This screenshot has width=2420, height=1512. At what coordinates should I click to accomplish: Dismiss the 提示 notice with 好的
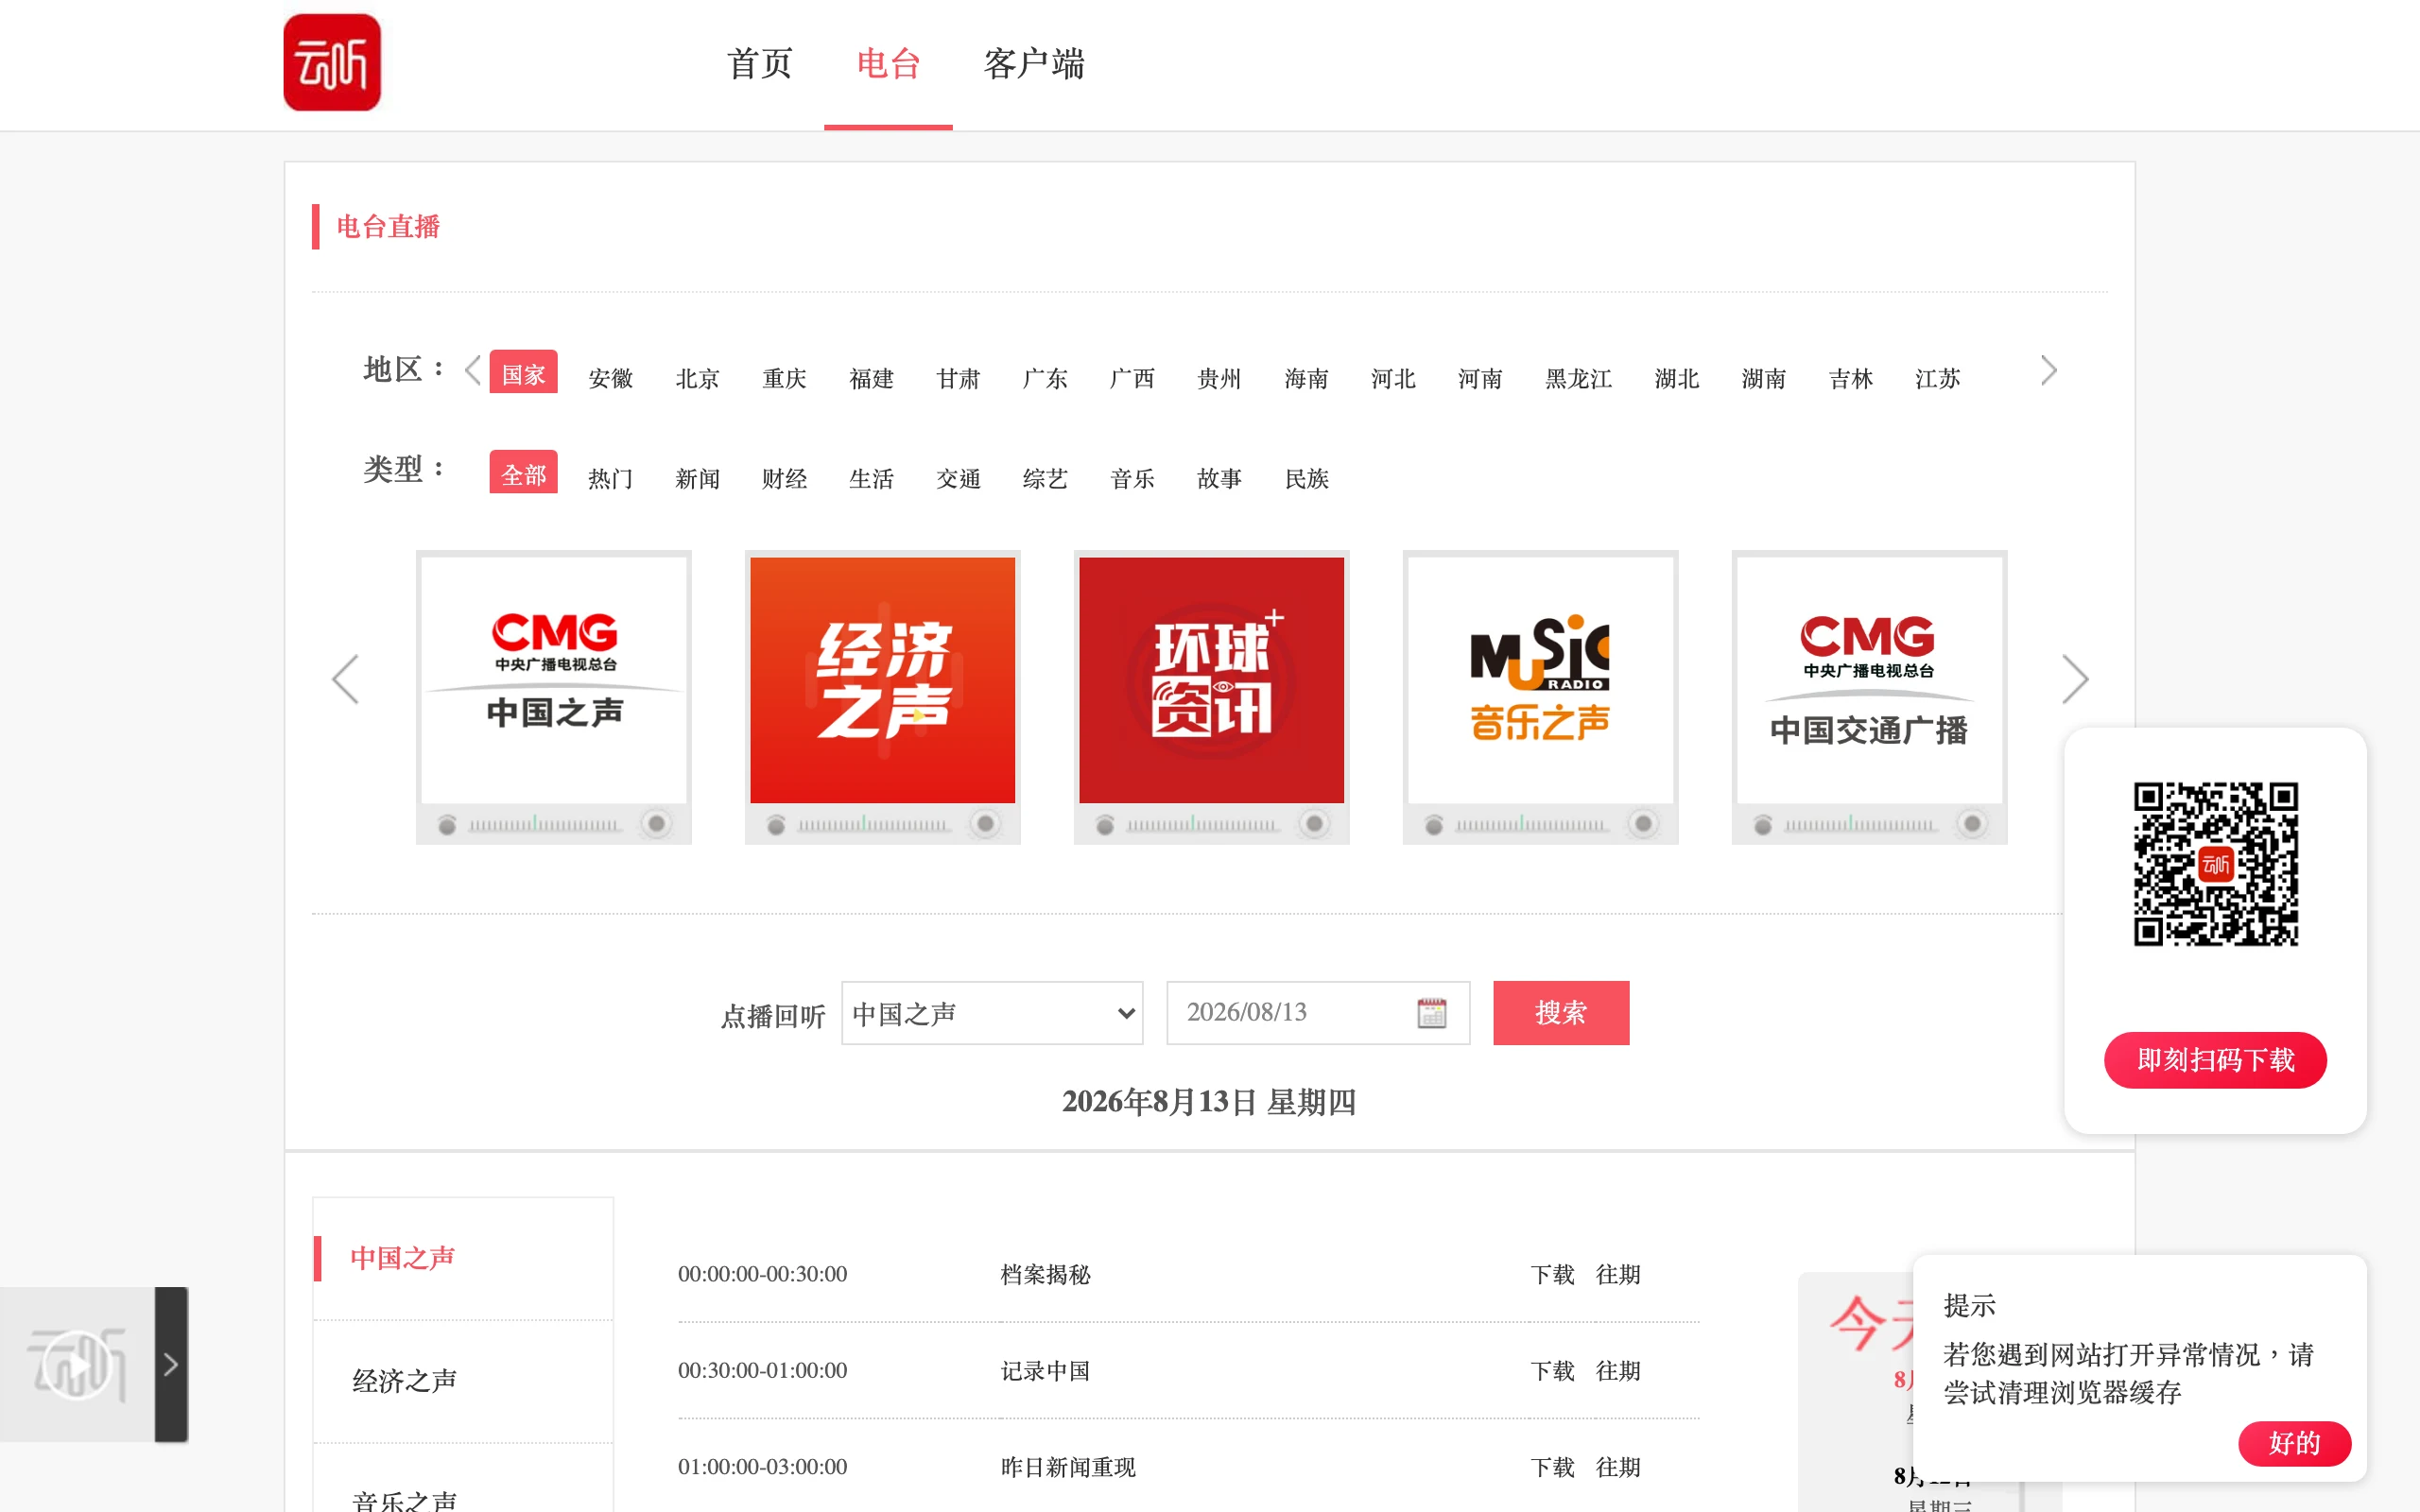pyautogui.click(x=2294, y=1443)
